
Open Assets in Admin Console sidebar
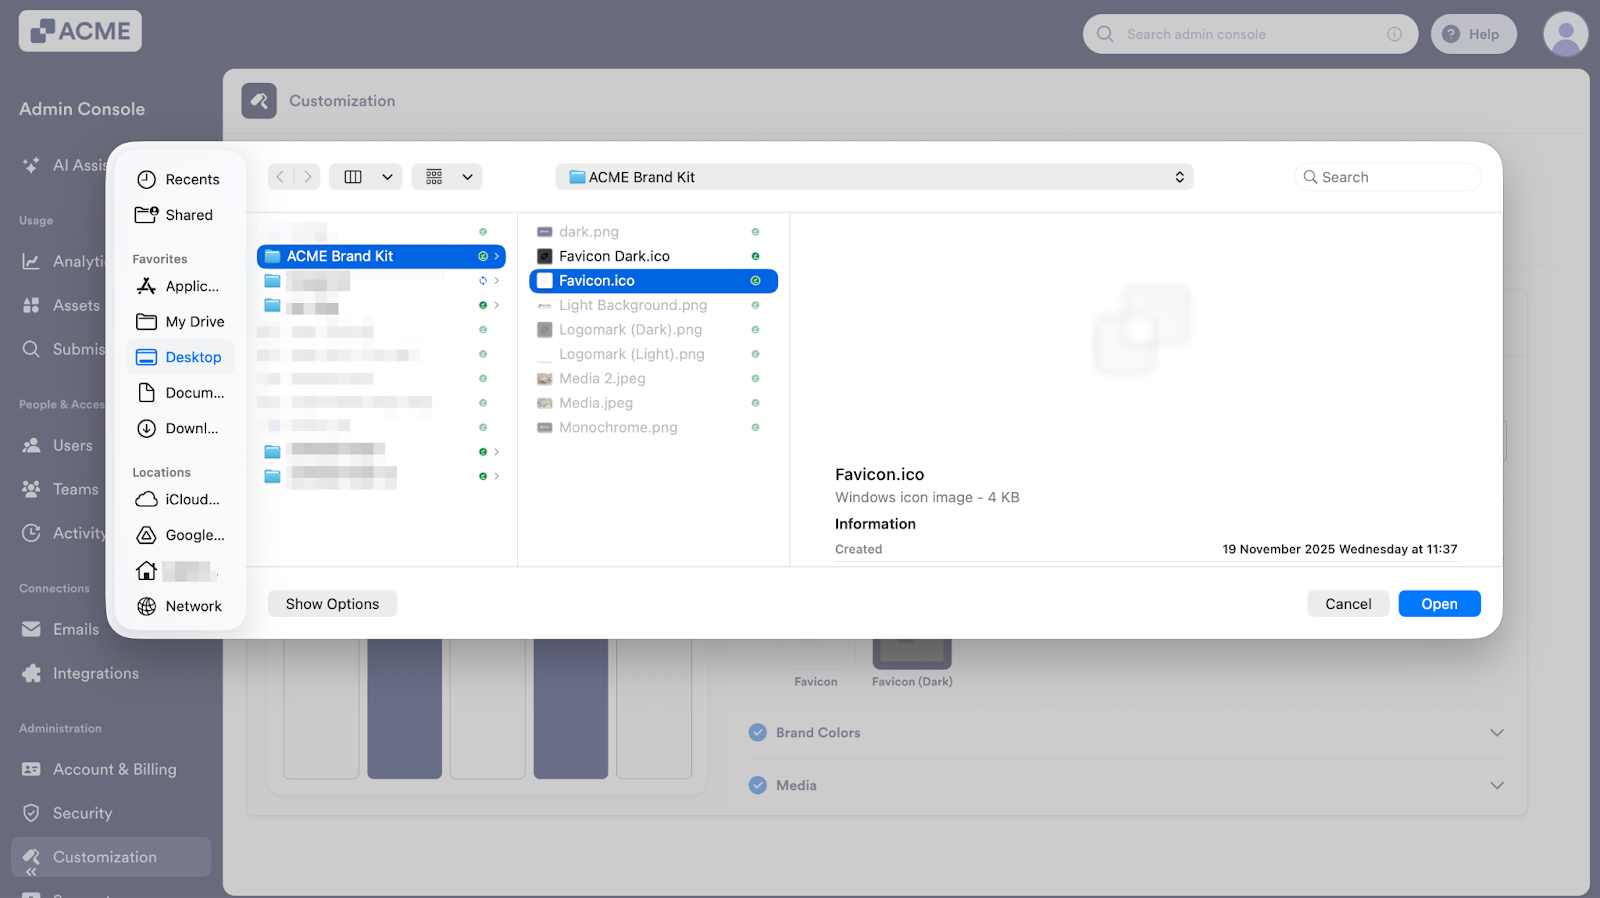point(60,305)
